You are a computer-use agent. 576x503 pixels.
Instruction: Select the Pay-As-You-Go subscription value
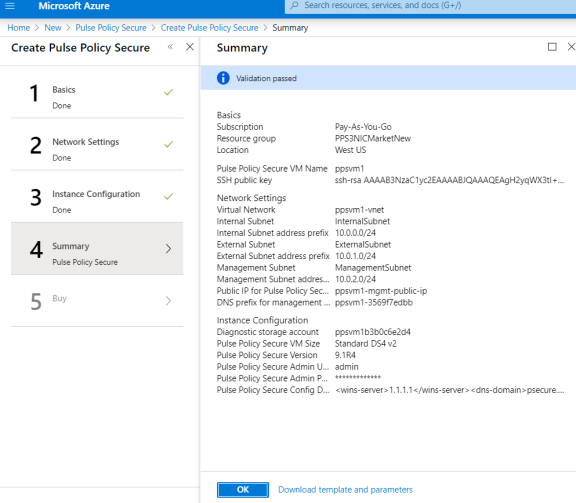point(363,127)
